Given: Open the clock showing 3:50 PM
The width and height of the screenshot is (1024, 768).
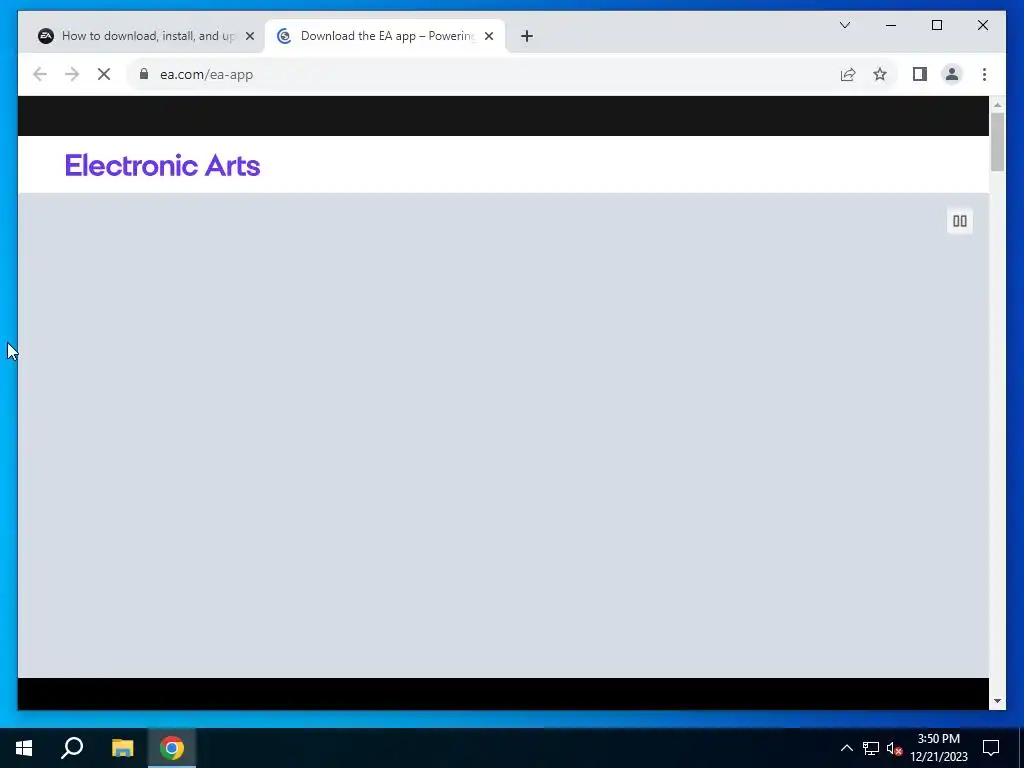Looking at the screenshot, I should pyautogui.click(x=938, y=748).
